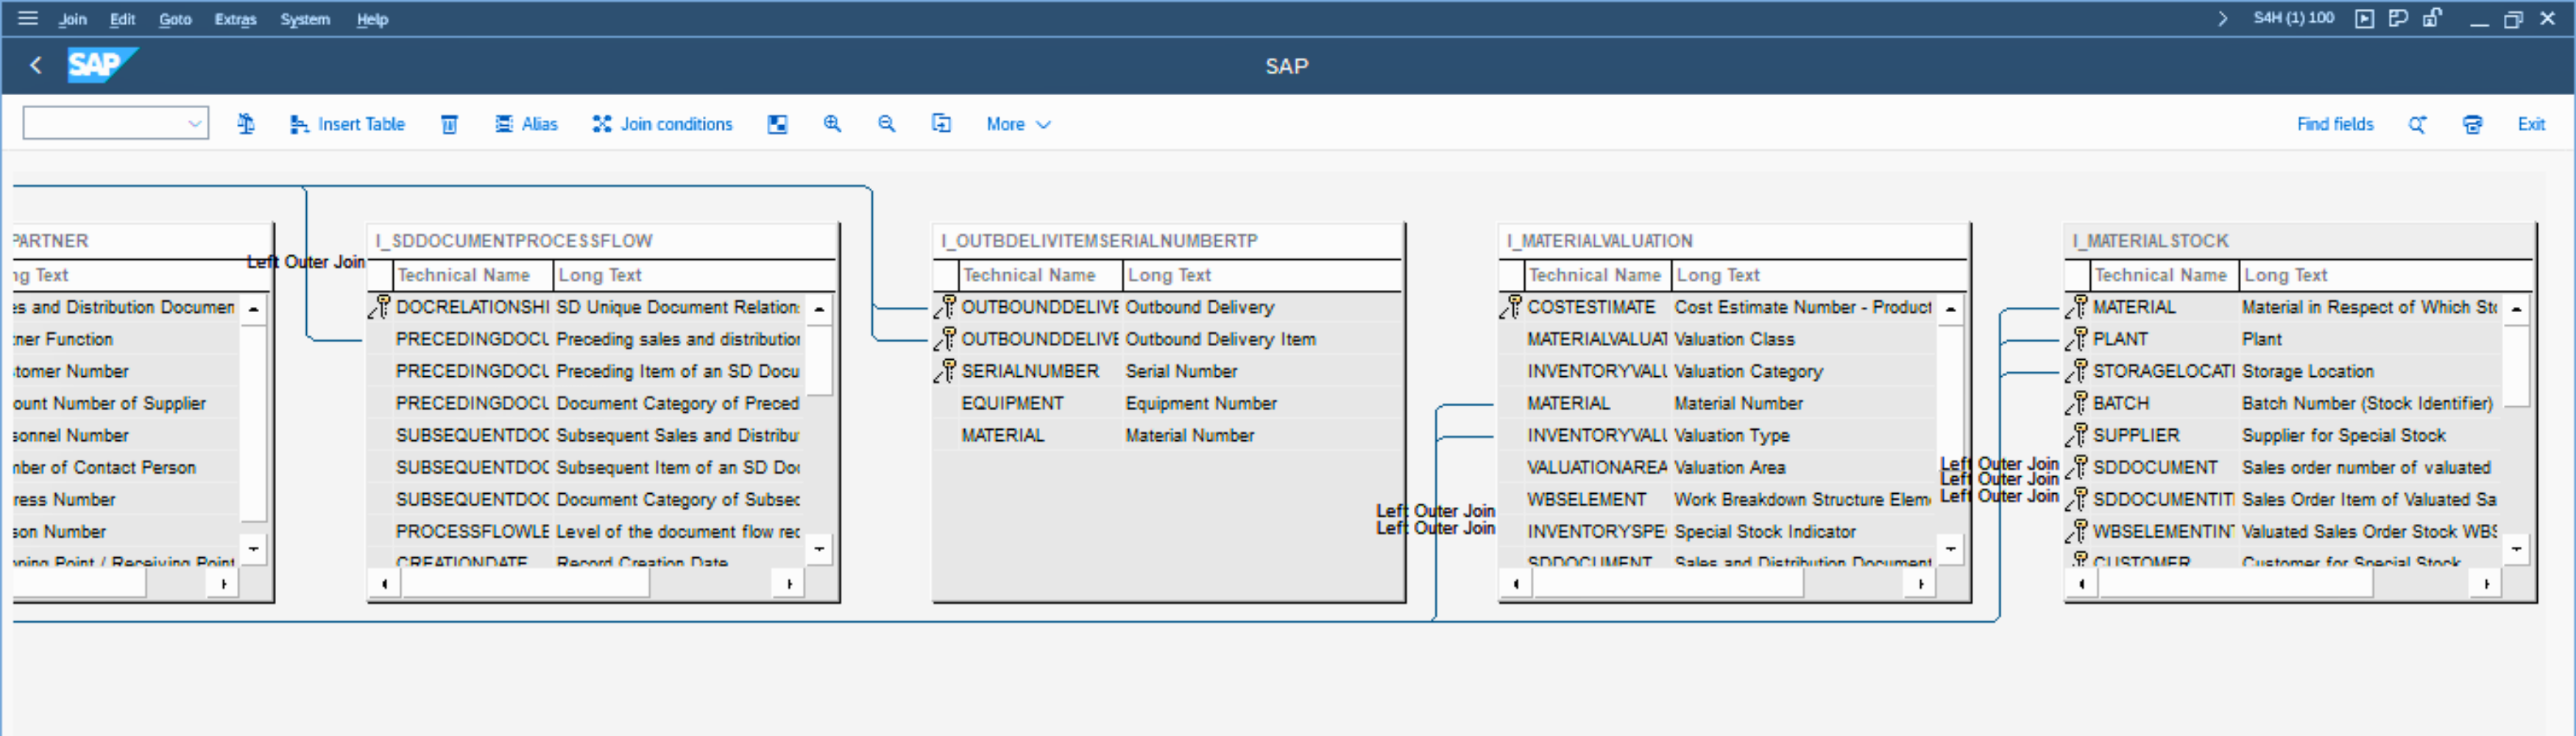Click the delete table trash icon
Viewport: 2576px width, 736px height.
(x=449, y=124)
